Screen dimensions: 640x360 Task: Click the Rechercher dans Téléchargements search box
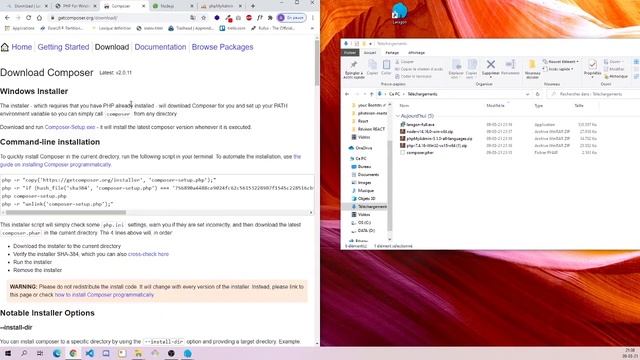594,94
